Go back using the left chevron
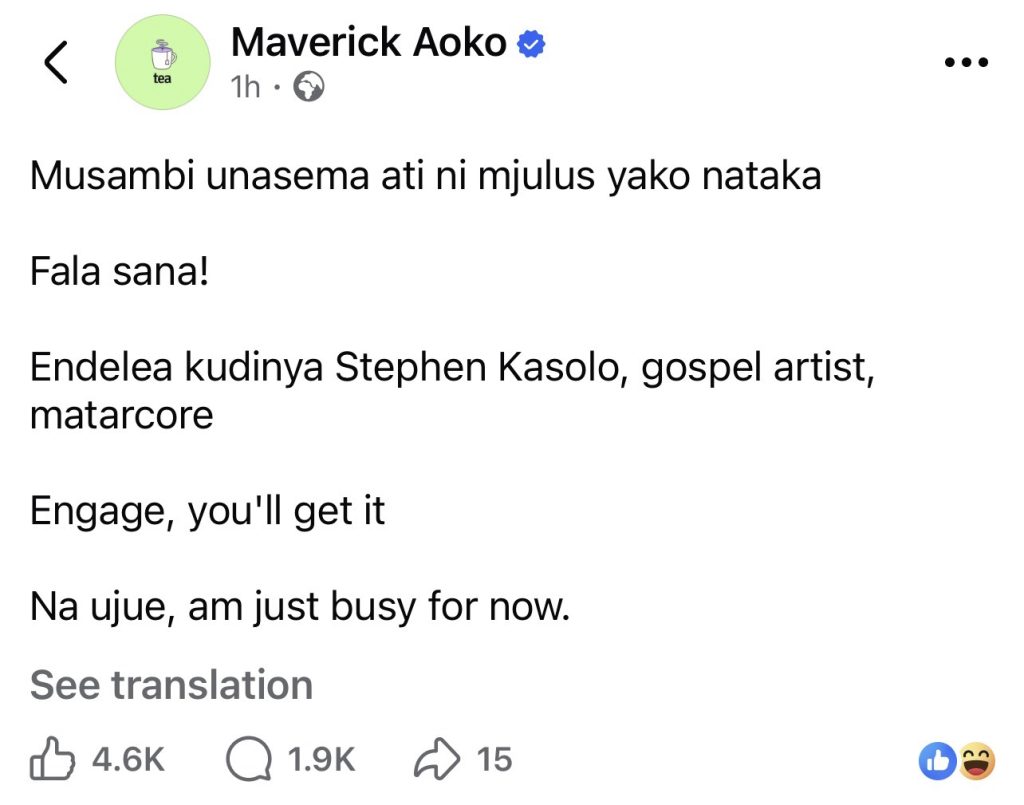This screenshot has height=805, width=1024. click(56, 64)
